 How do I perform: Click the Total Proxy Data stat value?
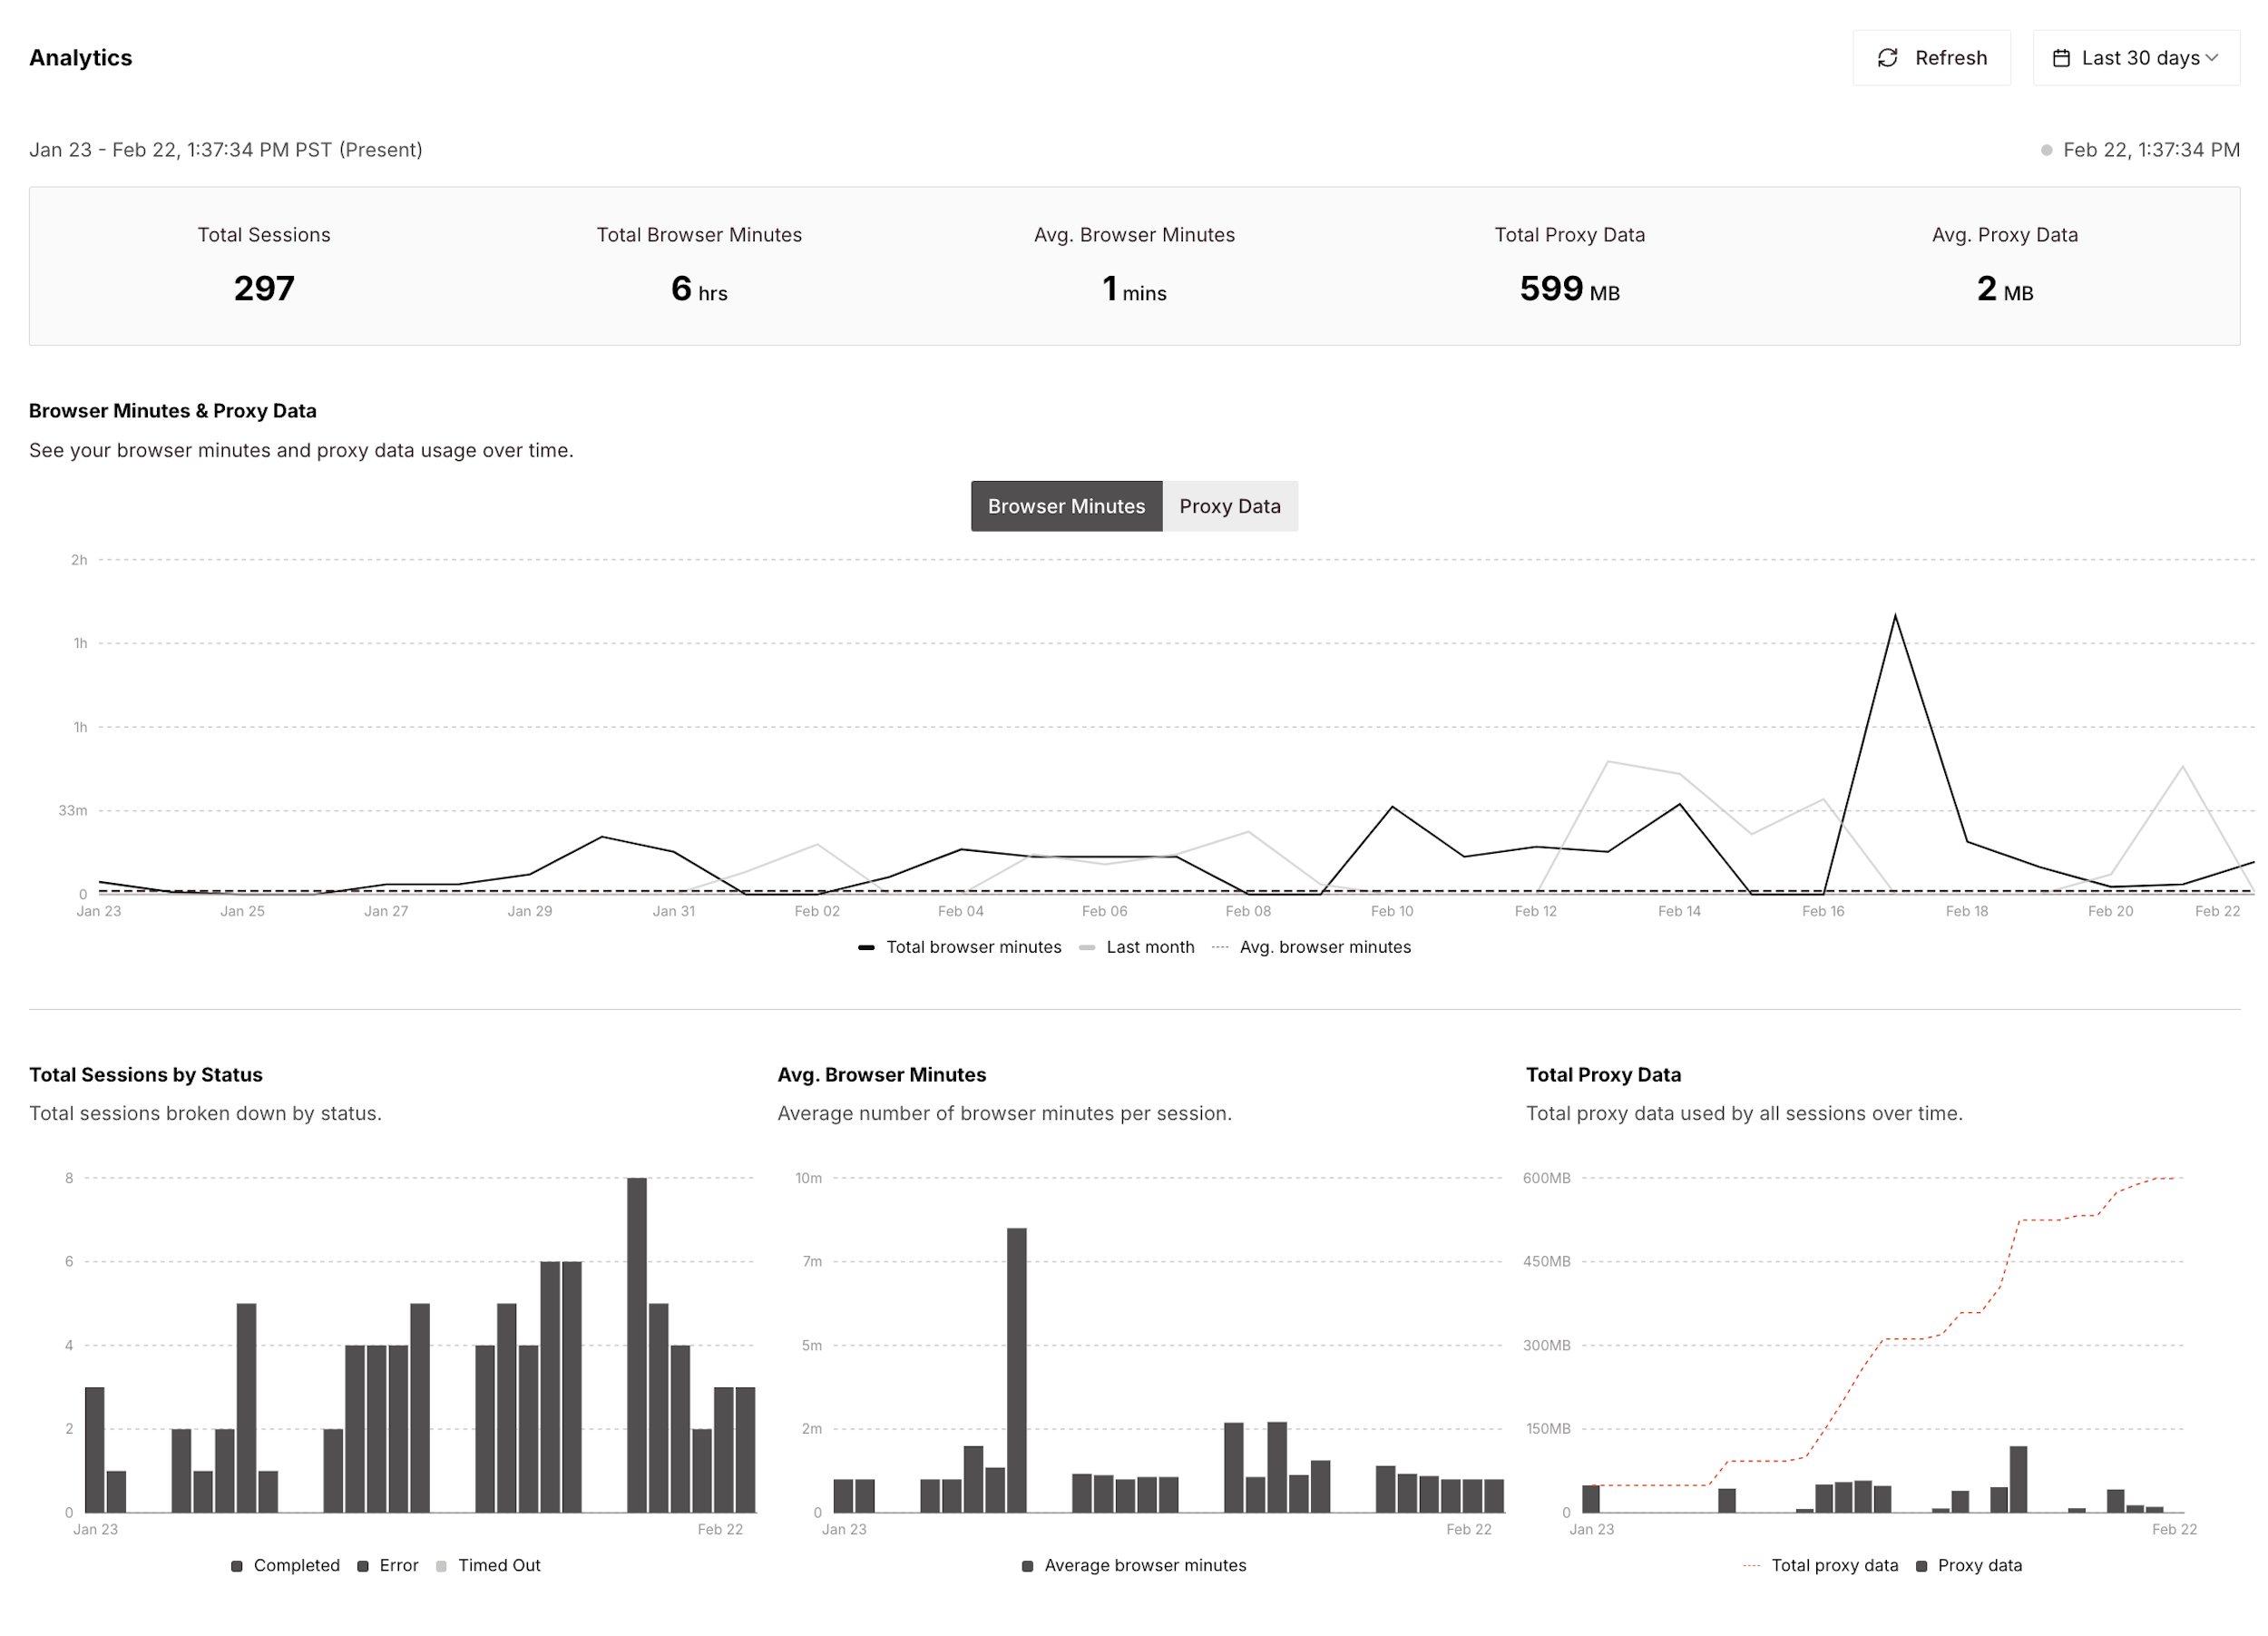point(1568,290)
